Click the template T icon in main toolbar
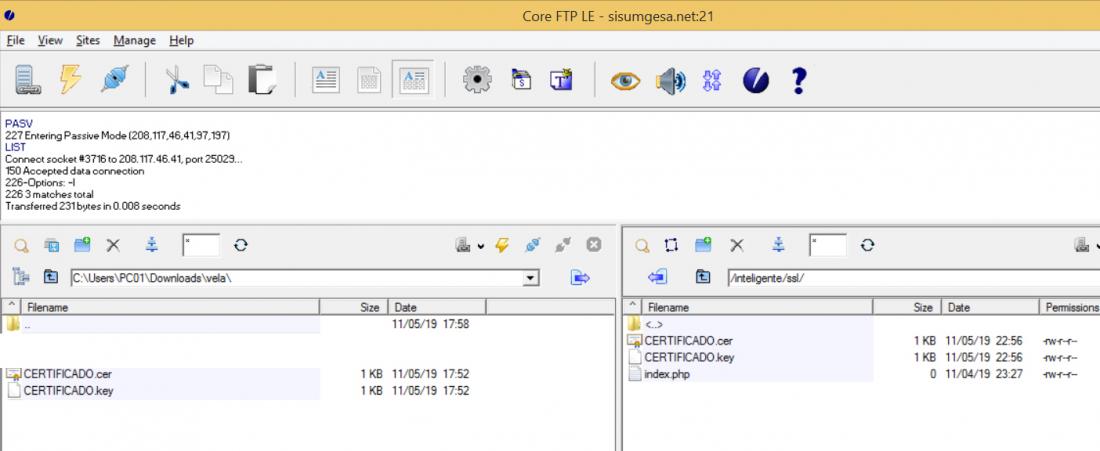The height and width of the screenshot is (451, 1100). pos(562,79)
